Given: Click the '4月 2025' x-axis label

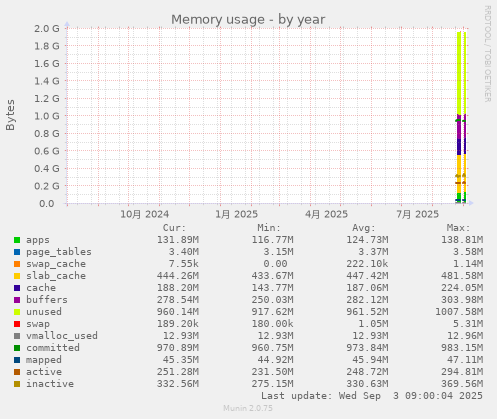Looking at the screenshot, I should click(x=326, y=214).
